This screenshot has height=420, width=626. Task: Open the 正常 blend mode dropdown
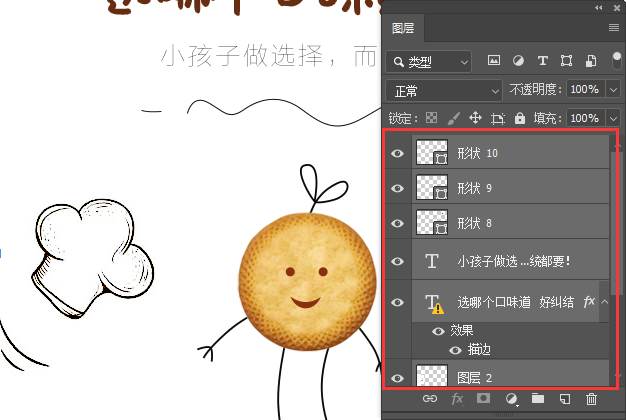(444, 91)
